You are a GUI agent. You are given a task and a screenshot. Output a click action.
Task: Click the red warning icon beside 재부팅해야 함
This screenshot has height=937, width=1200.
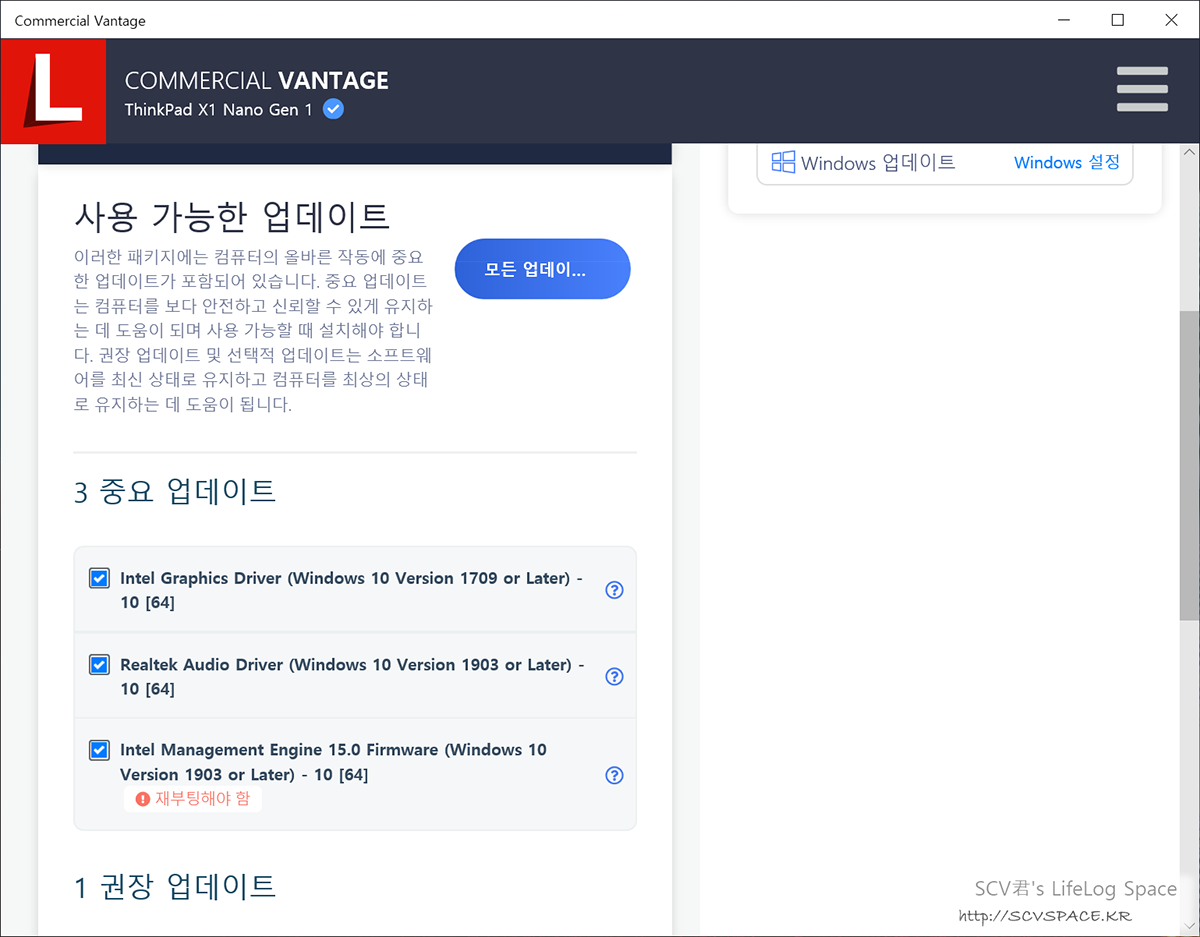[143, 799]
